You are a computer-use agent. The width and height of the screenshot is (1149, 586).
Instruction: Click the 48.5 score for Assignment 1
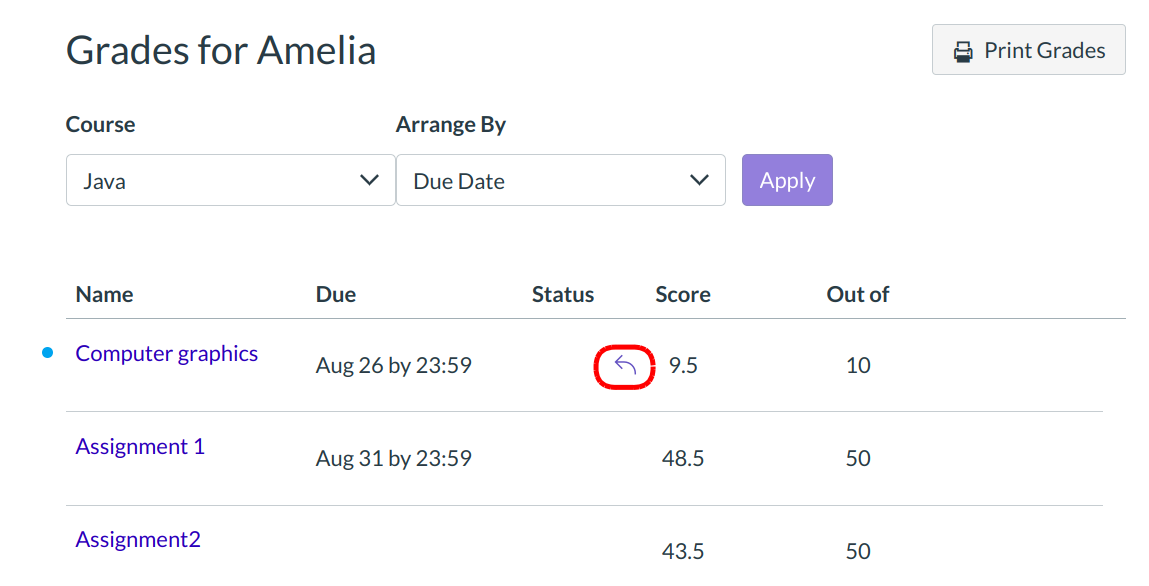[683, 459]
